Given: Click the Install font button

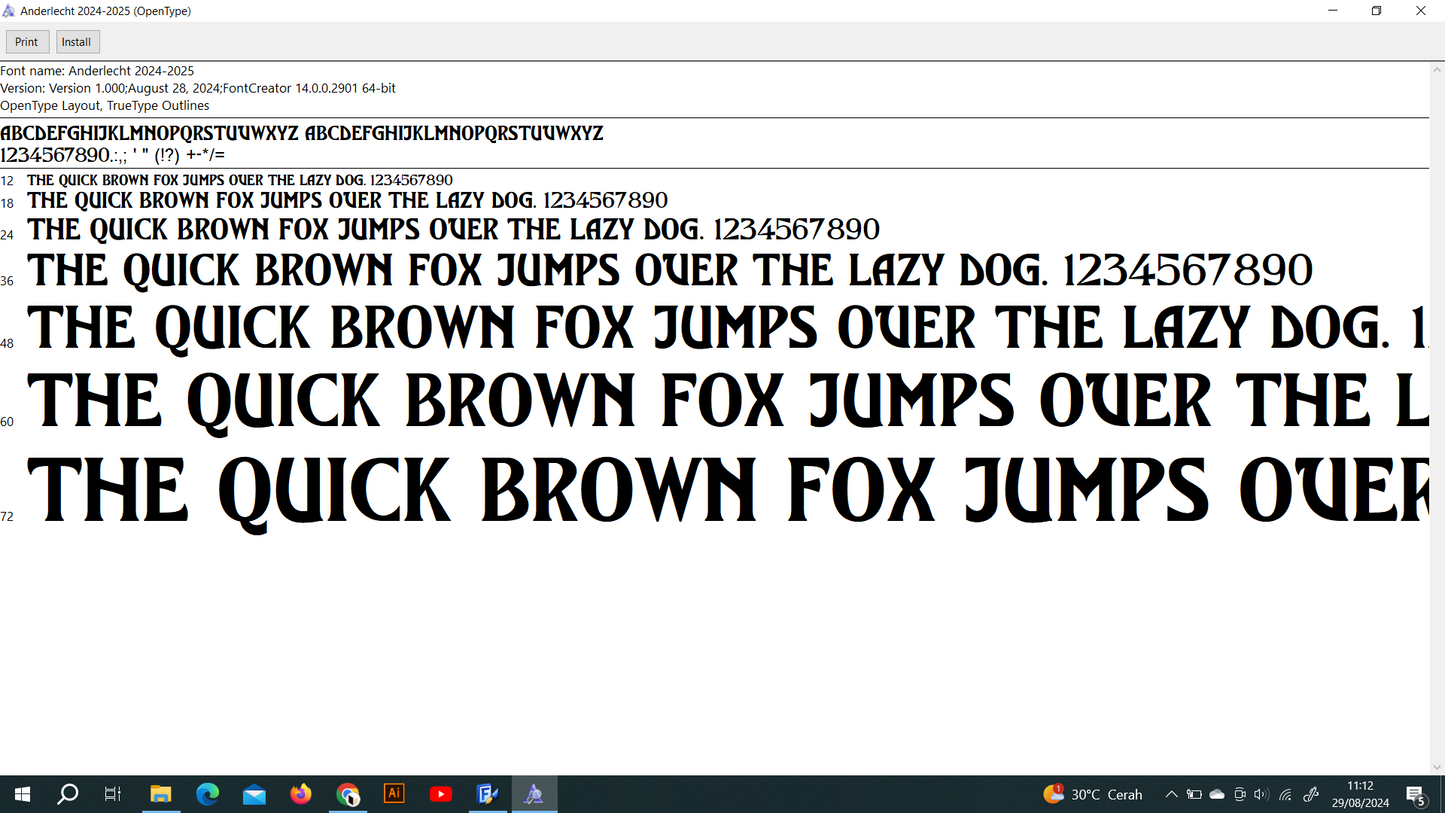Looking at the screenshot, I should pyautogui.click(x=77, y=42).
